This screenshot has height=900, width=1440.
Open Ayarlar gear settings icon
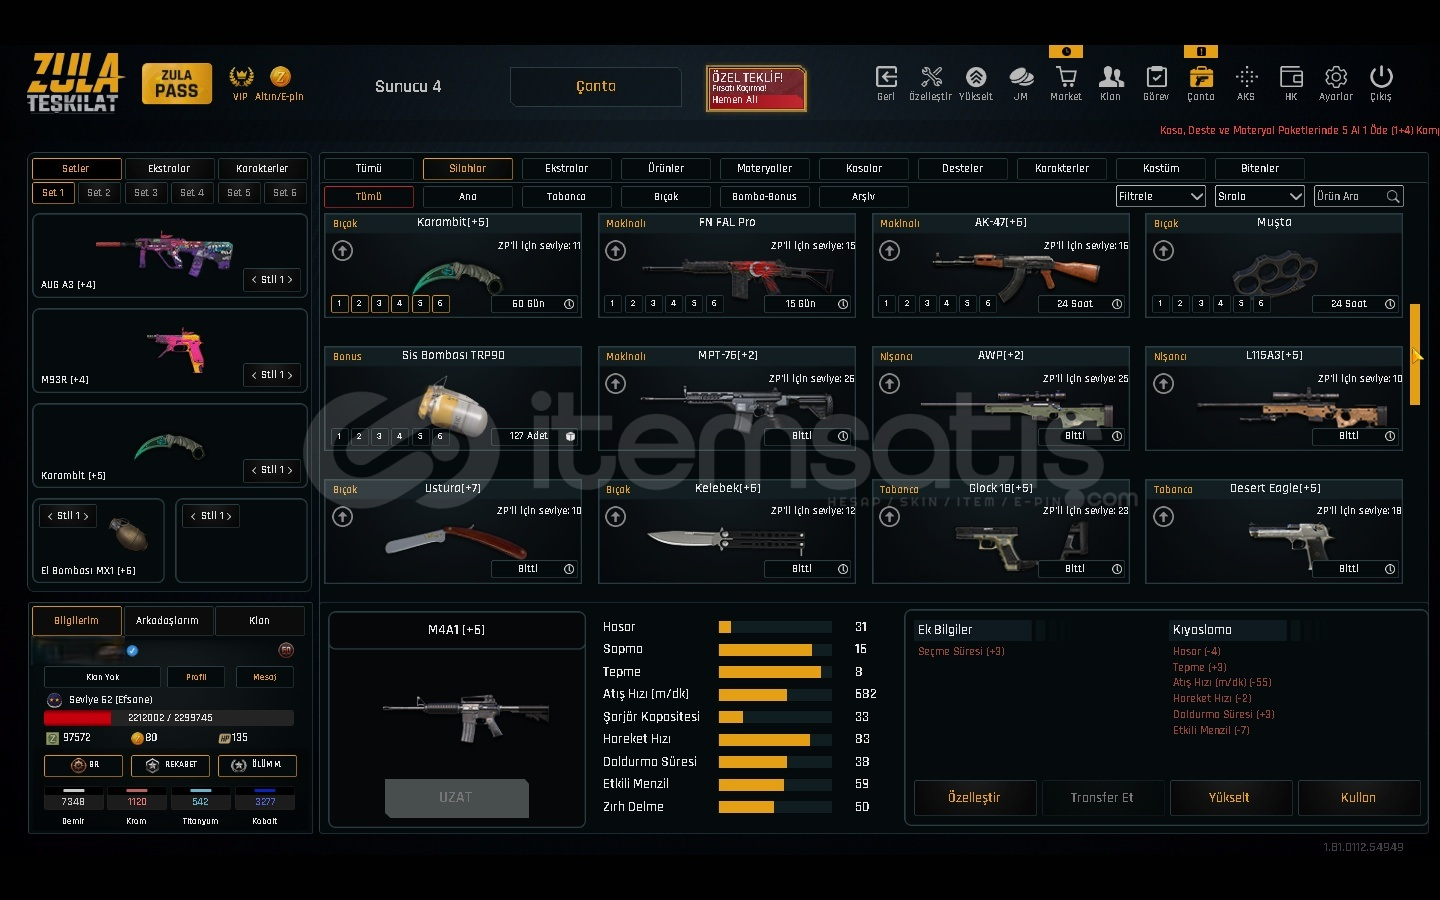[1335, 78]
